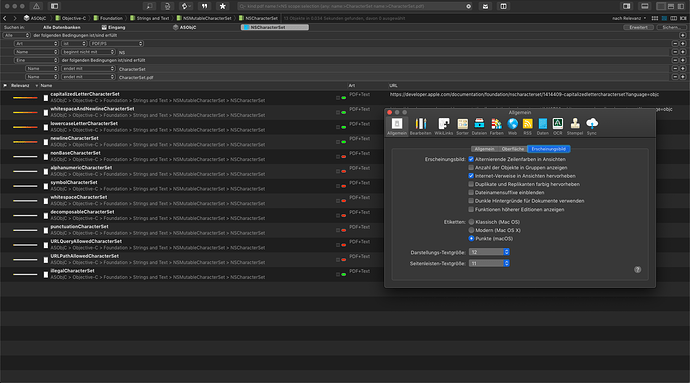Add a condition with the plus in Art row

[683, 44]
